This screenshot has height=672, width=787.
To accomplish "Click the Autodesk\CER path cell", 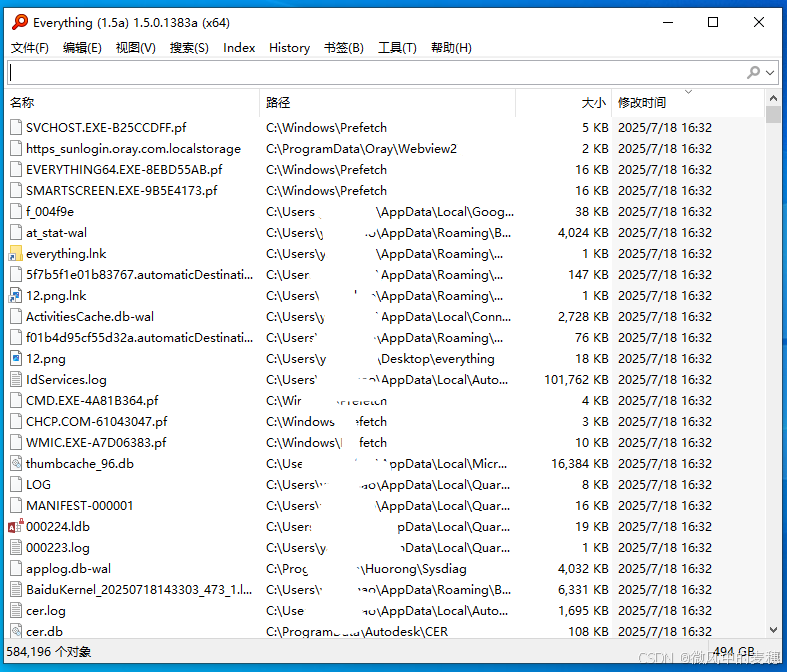I will [x=357, y=631].
